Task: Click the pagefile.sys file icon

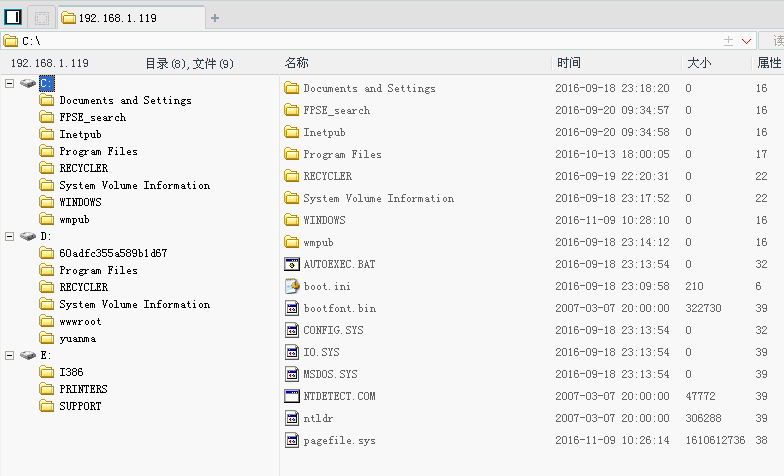Action: (292, 440)
